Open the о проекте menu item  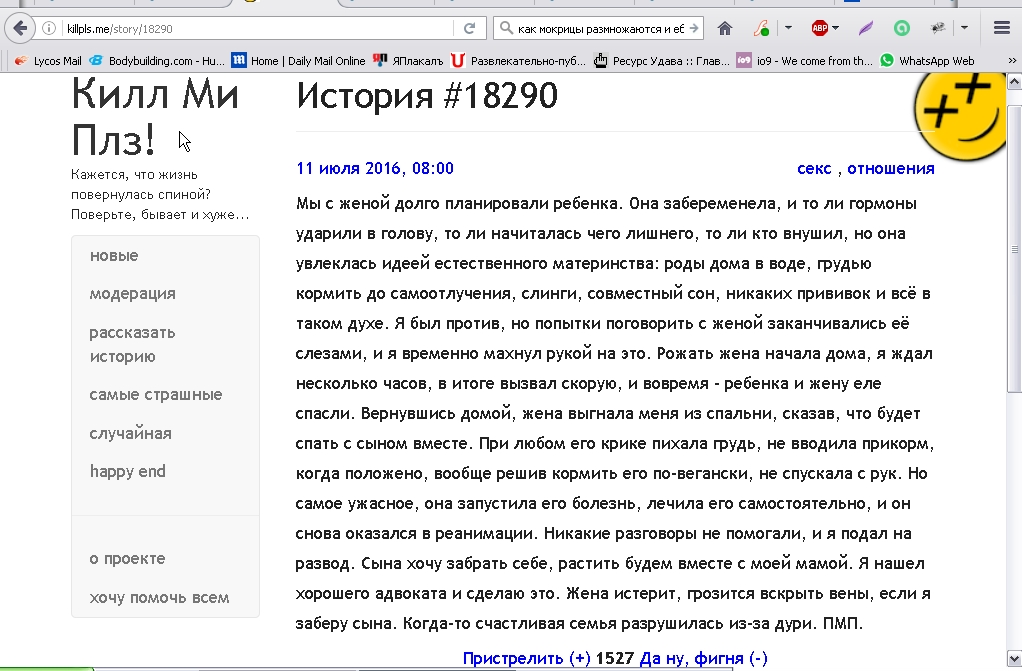pyautogui.click(x=127, y=559)
